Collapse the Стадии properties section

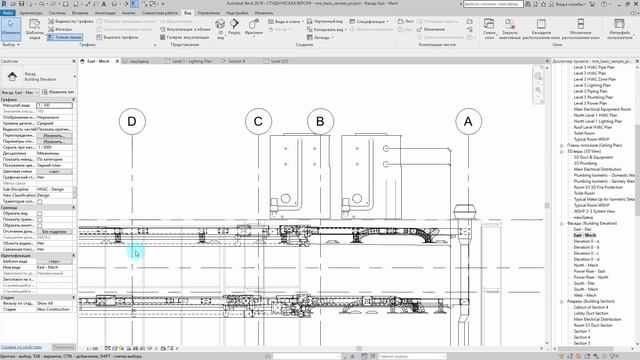pos(73,298)
